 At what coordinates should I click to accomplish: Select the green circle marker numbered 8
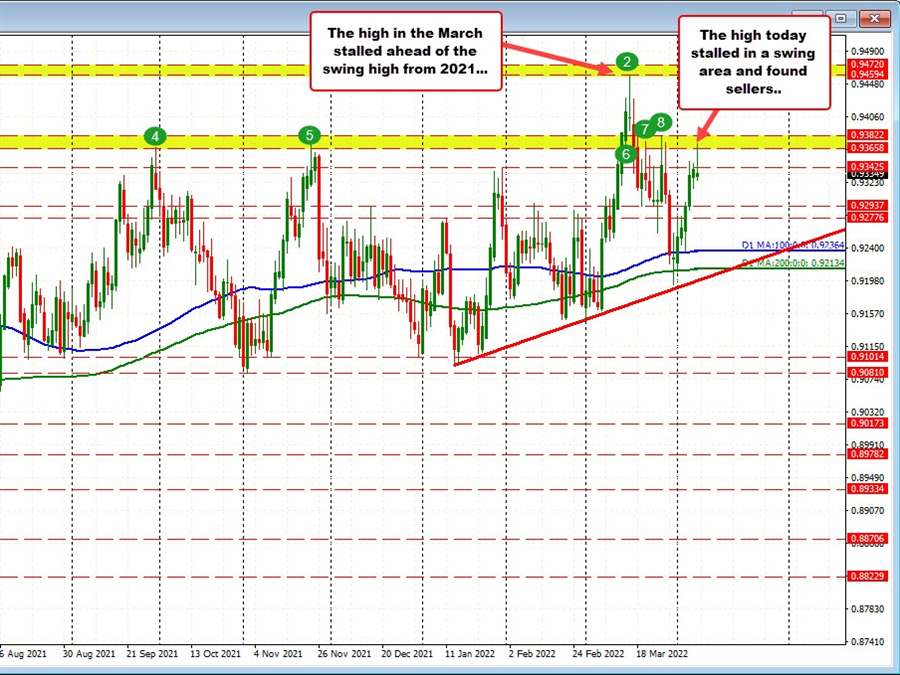[662, 121]
